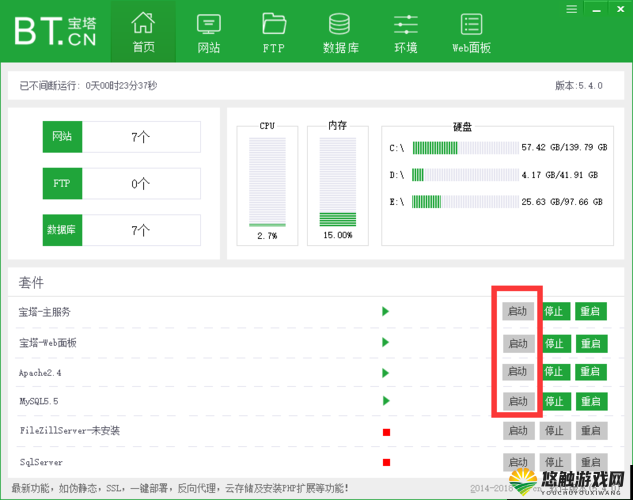The image size is (633, 500).
Task: Click the 套件 section heading
Action: click(x=31, y=282)
